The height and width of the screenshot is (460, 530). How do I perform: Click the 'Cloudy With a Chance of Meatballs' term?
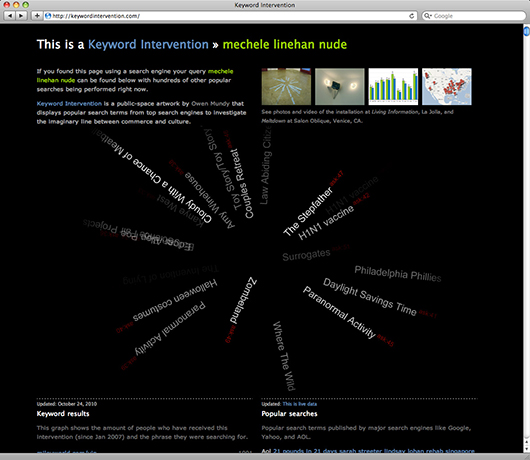coord(151,175)
